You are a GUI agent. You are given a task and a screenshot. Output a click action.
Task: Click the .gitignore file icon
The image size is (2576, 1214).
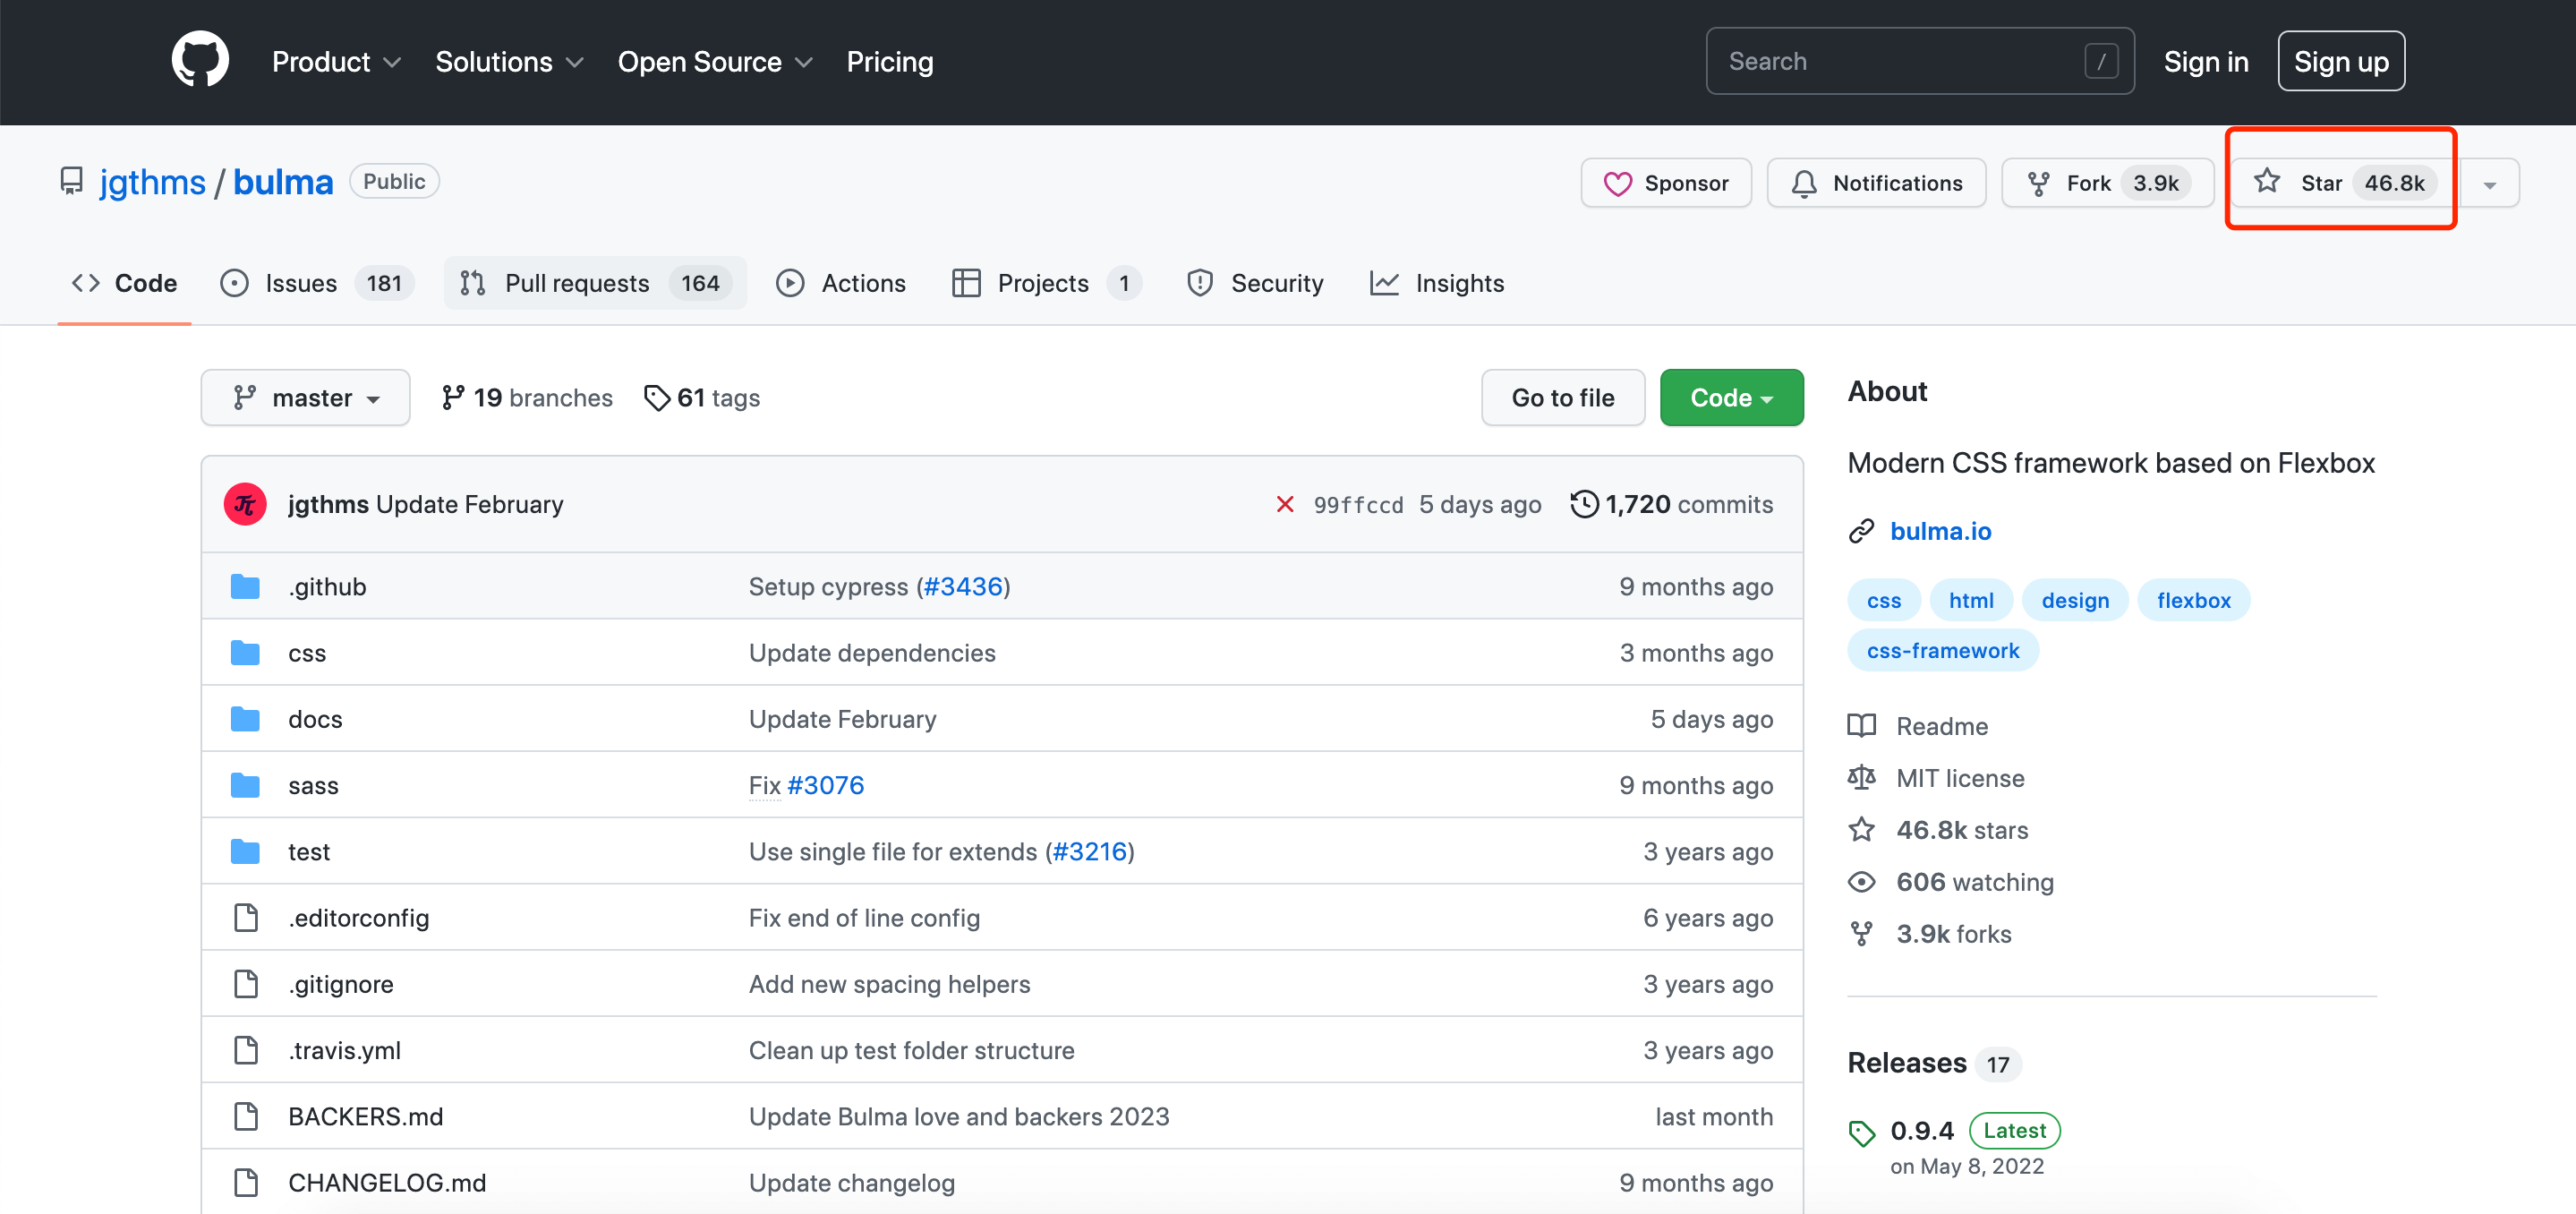246,983
